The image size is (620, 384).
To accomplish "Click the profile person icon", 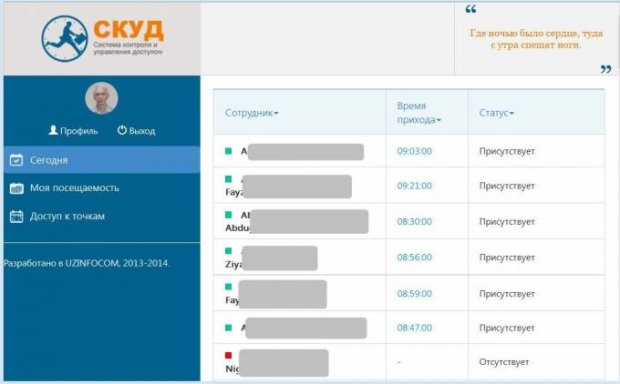I will 53,130.
